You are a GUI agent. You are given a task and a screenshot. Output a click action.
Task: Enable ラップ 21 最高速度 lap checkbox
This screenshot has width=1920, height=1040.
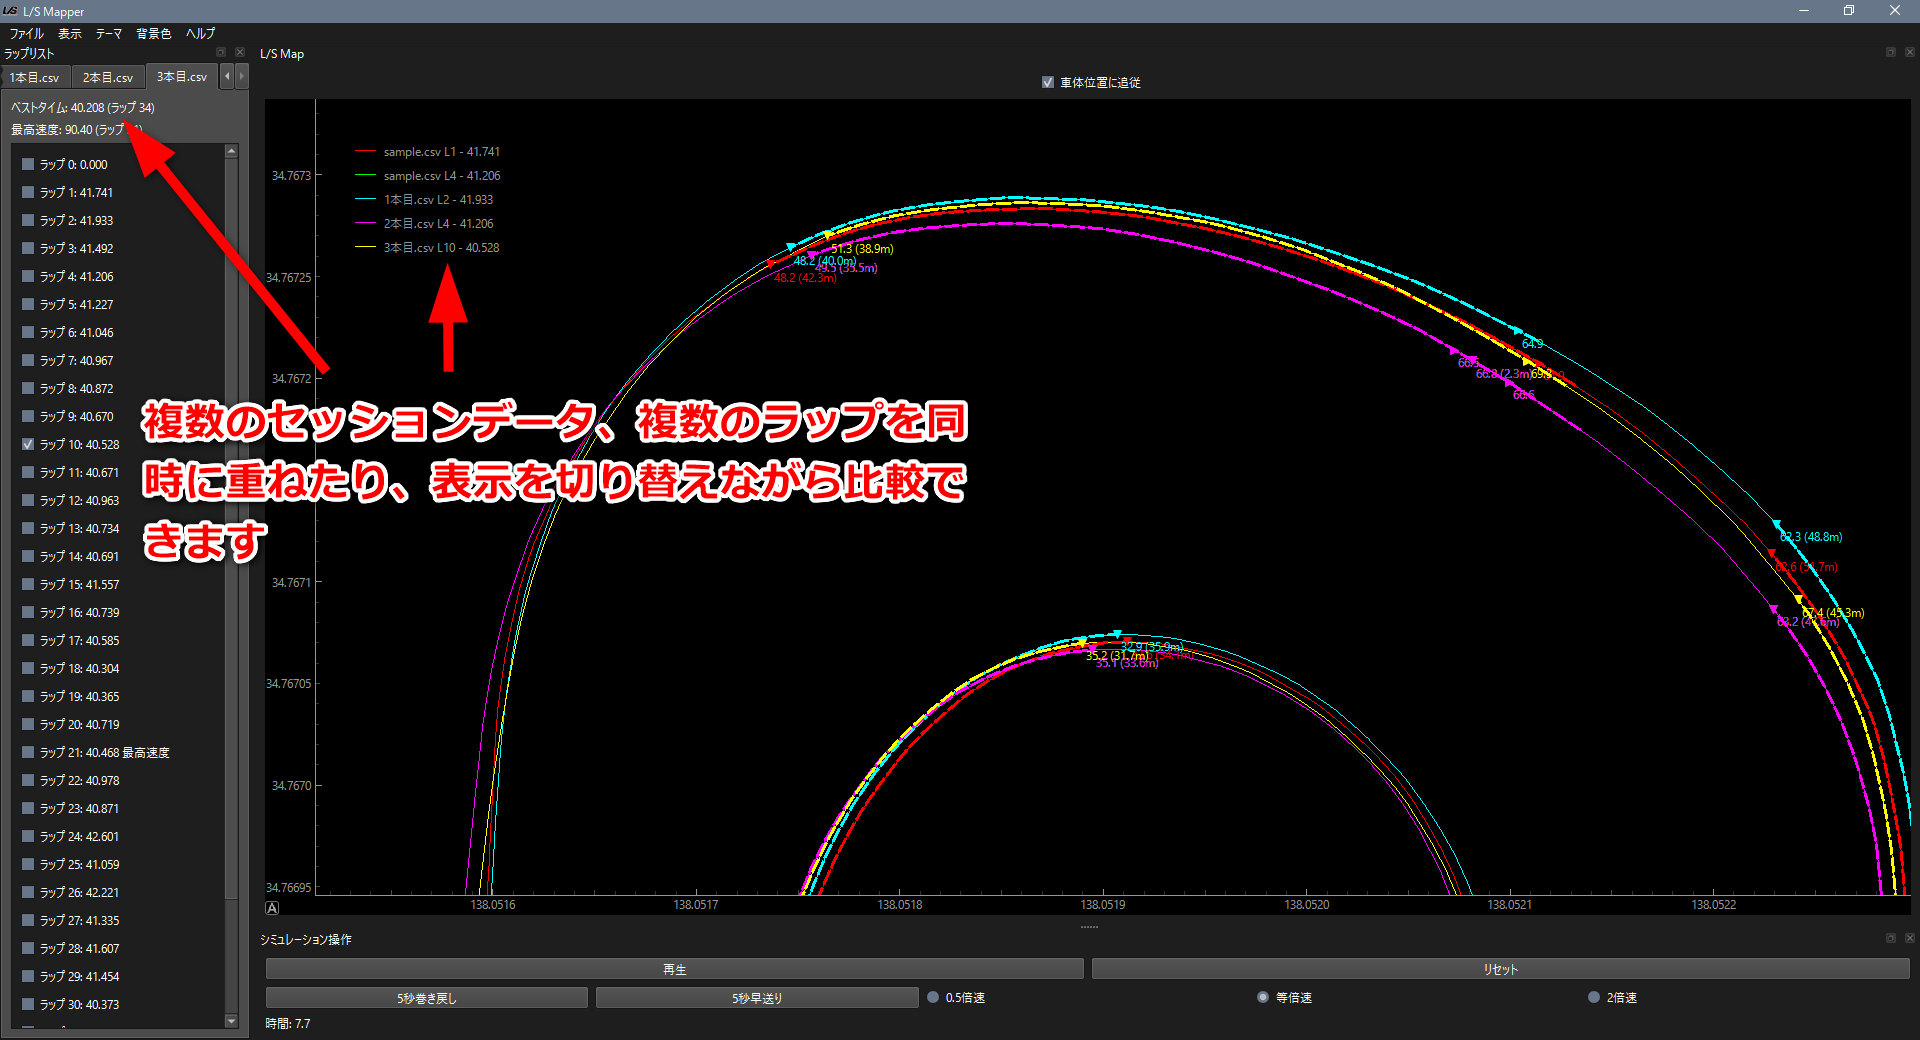28,752
